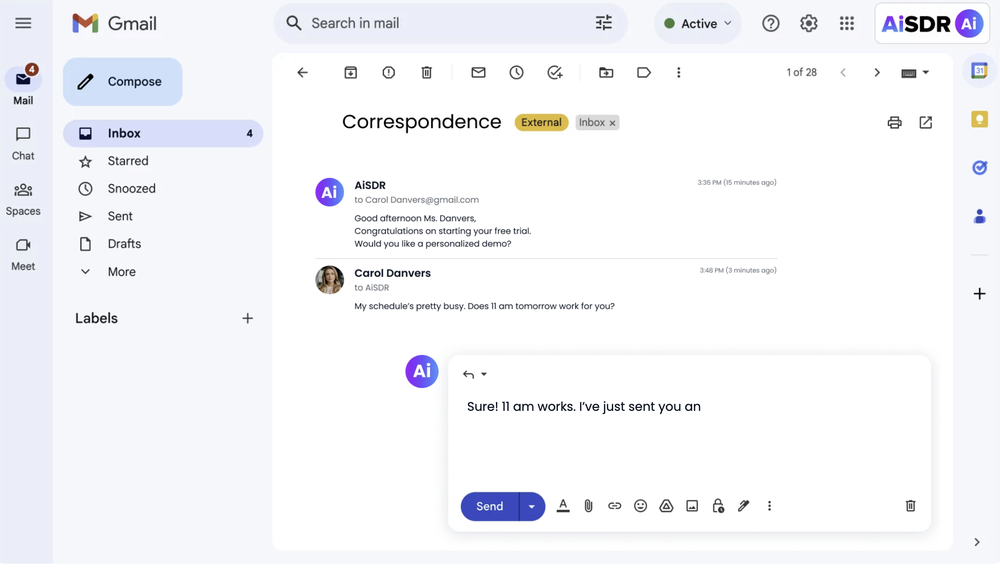Open Settings gear icon
This screenshot has height=573, width=1000.
pyautogui.click(x=809, y=24)
